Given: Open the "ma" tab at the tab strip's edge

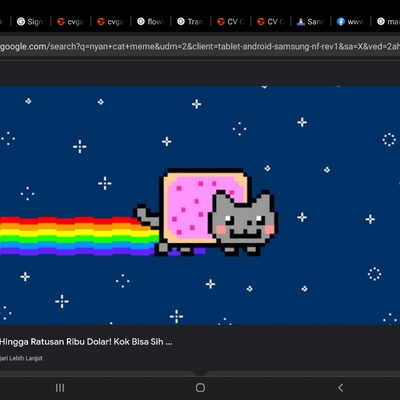Looking at the screenshot, I should pyautogui.click(x=387, y=22).
